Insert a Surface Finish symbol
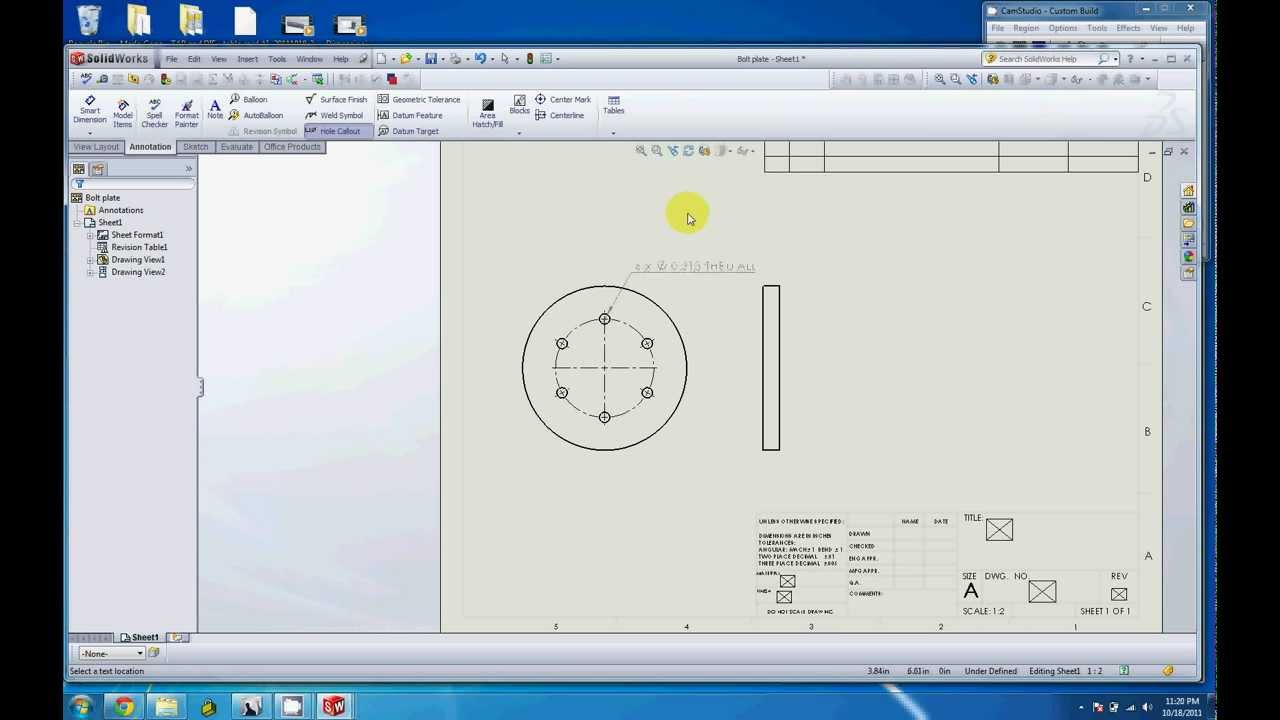This screenshot has height=720, width=1280. [336, 99]
